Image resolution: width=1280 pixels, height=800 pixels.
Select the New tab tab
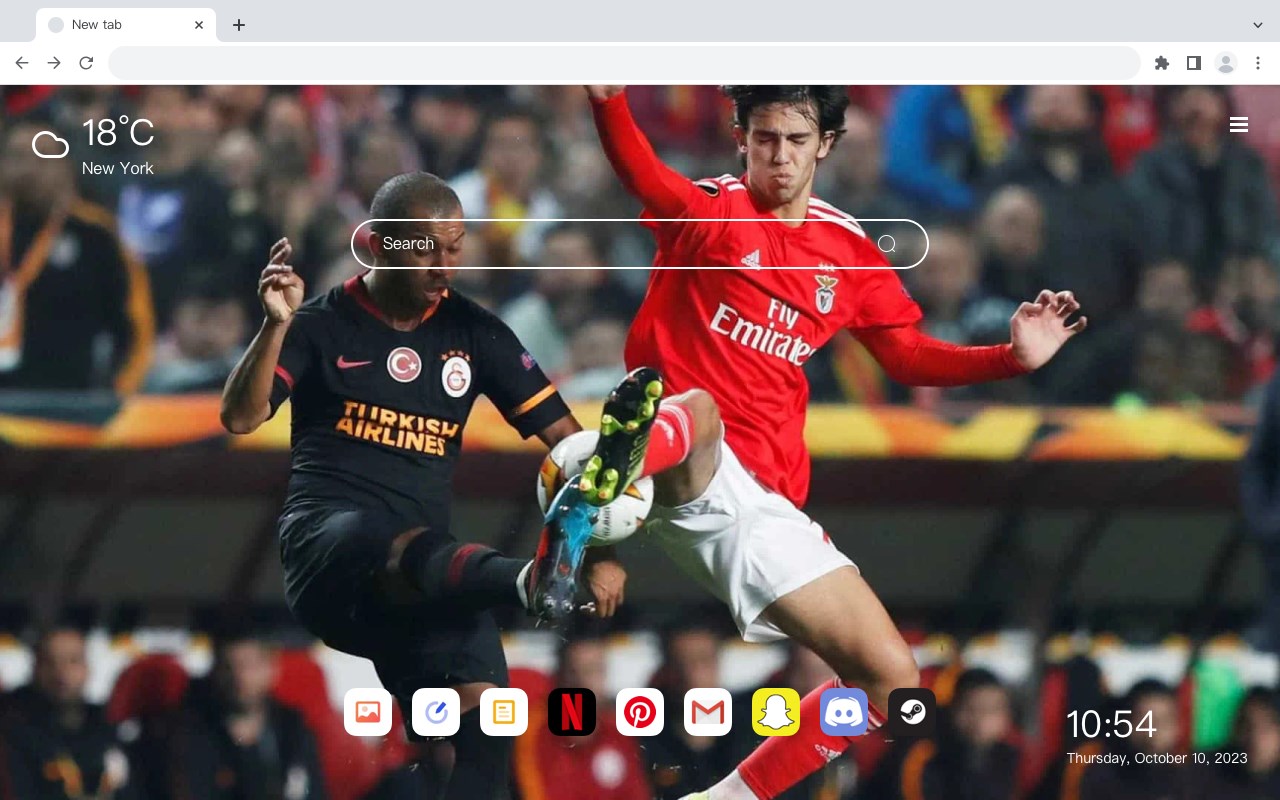[126, 25]
